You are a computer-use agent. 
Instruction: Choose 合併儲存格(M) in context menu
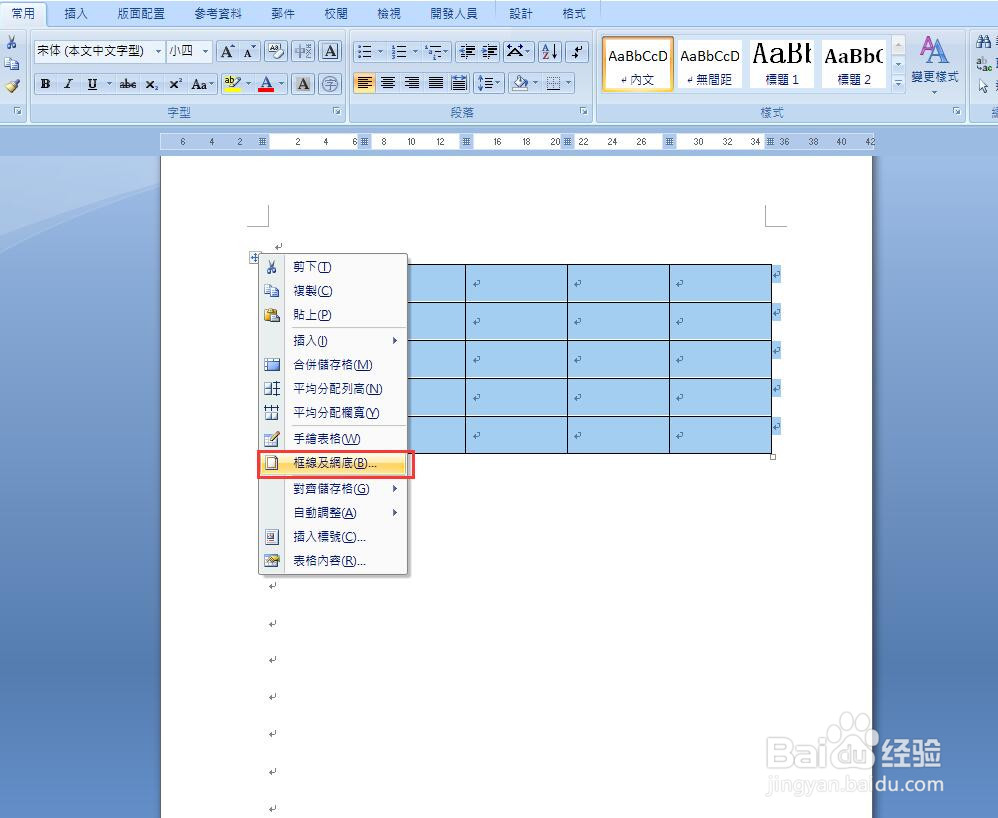[x=333, y=365]
